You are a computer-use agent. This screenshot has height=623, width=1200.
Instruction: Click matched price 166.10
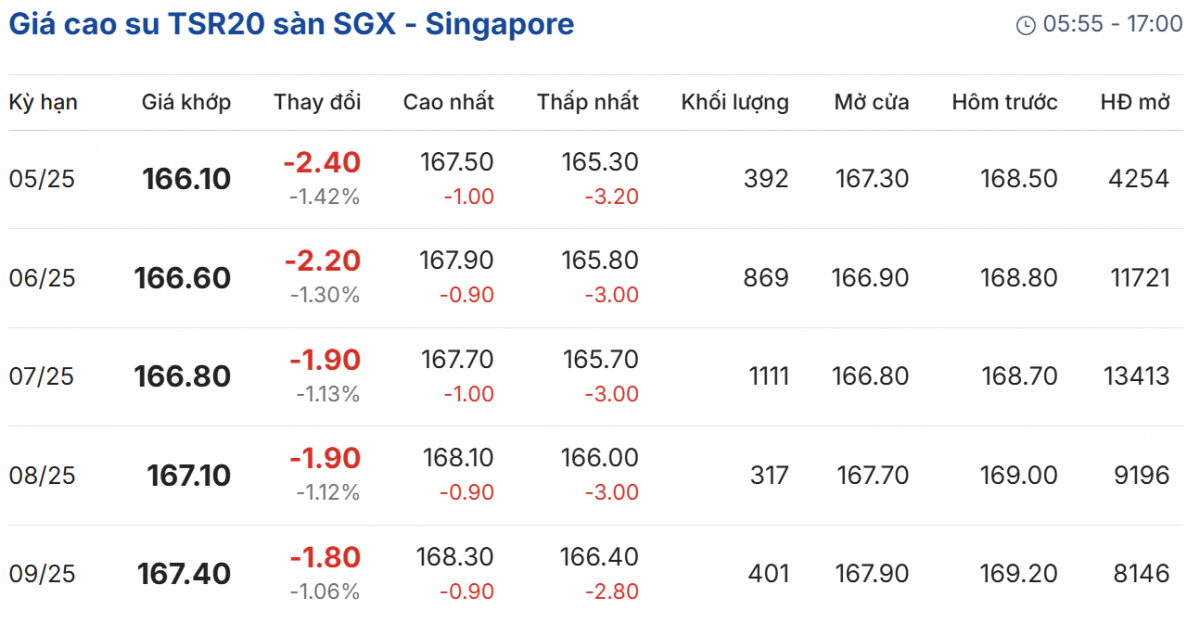(x=186, y=179)
